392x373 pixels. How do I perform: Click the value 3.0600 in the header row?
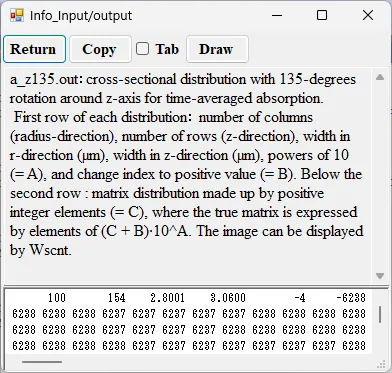tap(228, 298)
